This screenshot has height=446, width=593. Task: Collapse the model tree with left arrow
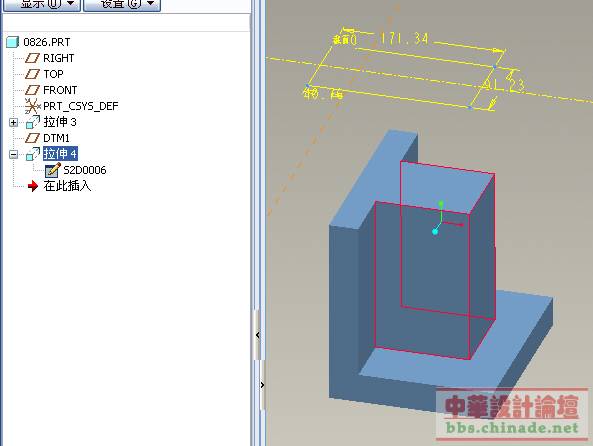tap(258, 335)
